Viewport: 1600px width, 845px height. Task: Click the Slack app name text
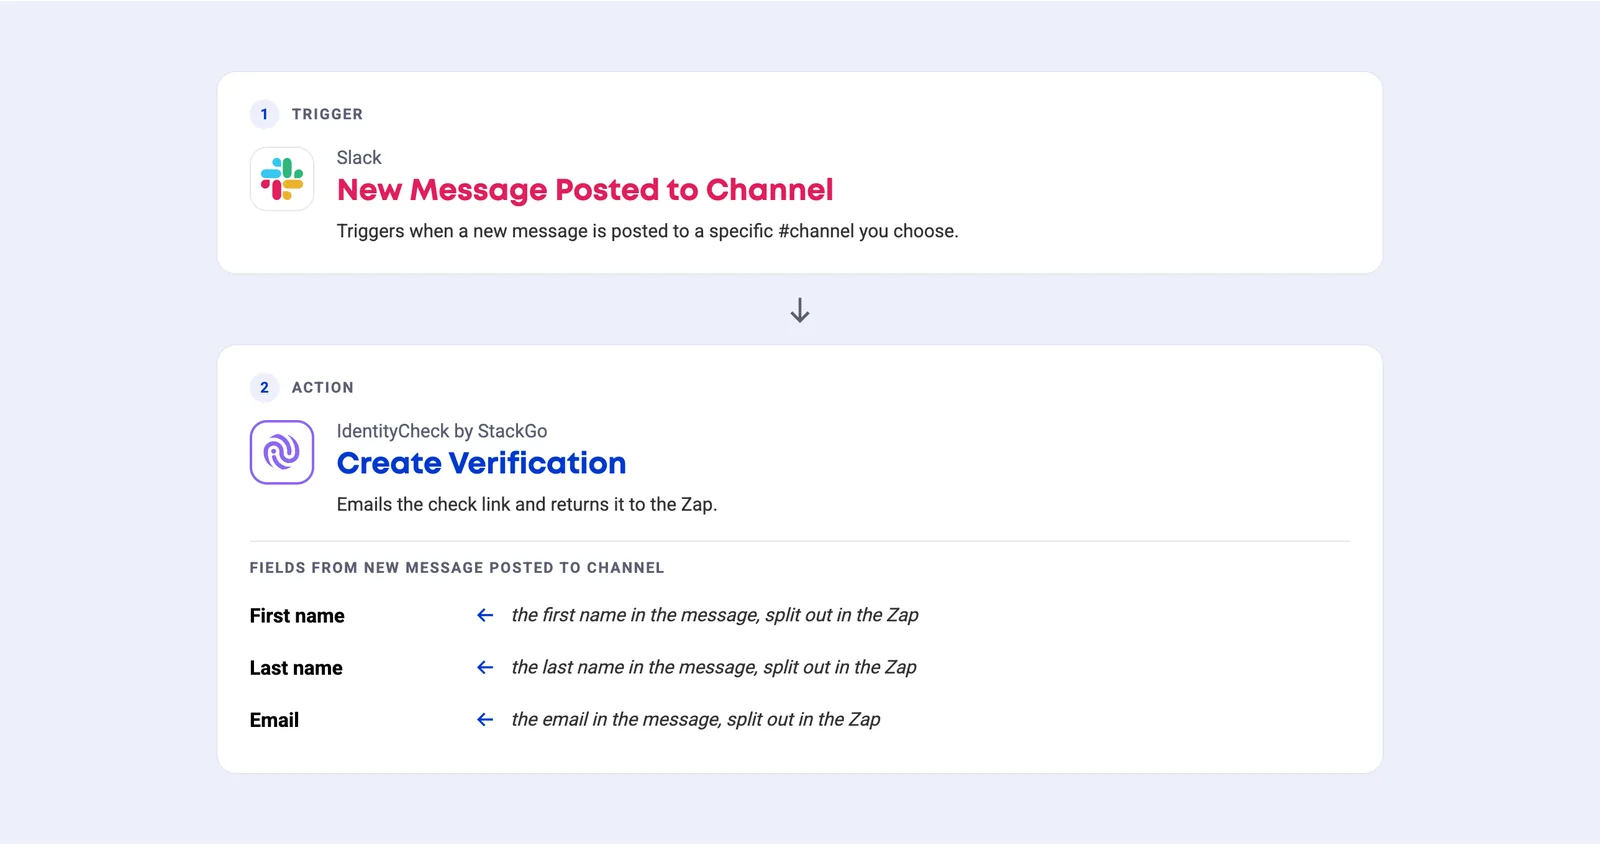(x=359, y=158)
